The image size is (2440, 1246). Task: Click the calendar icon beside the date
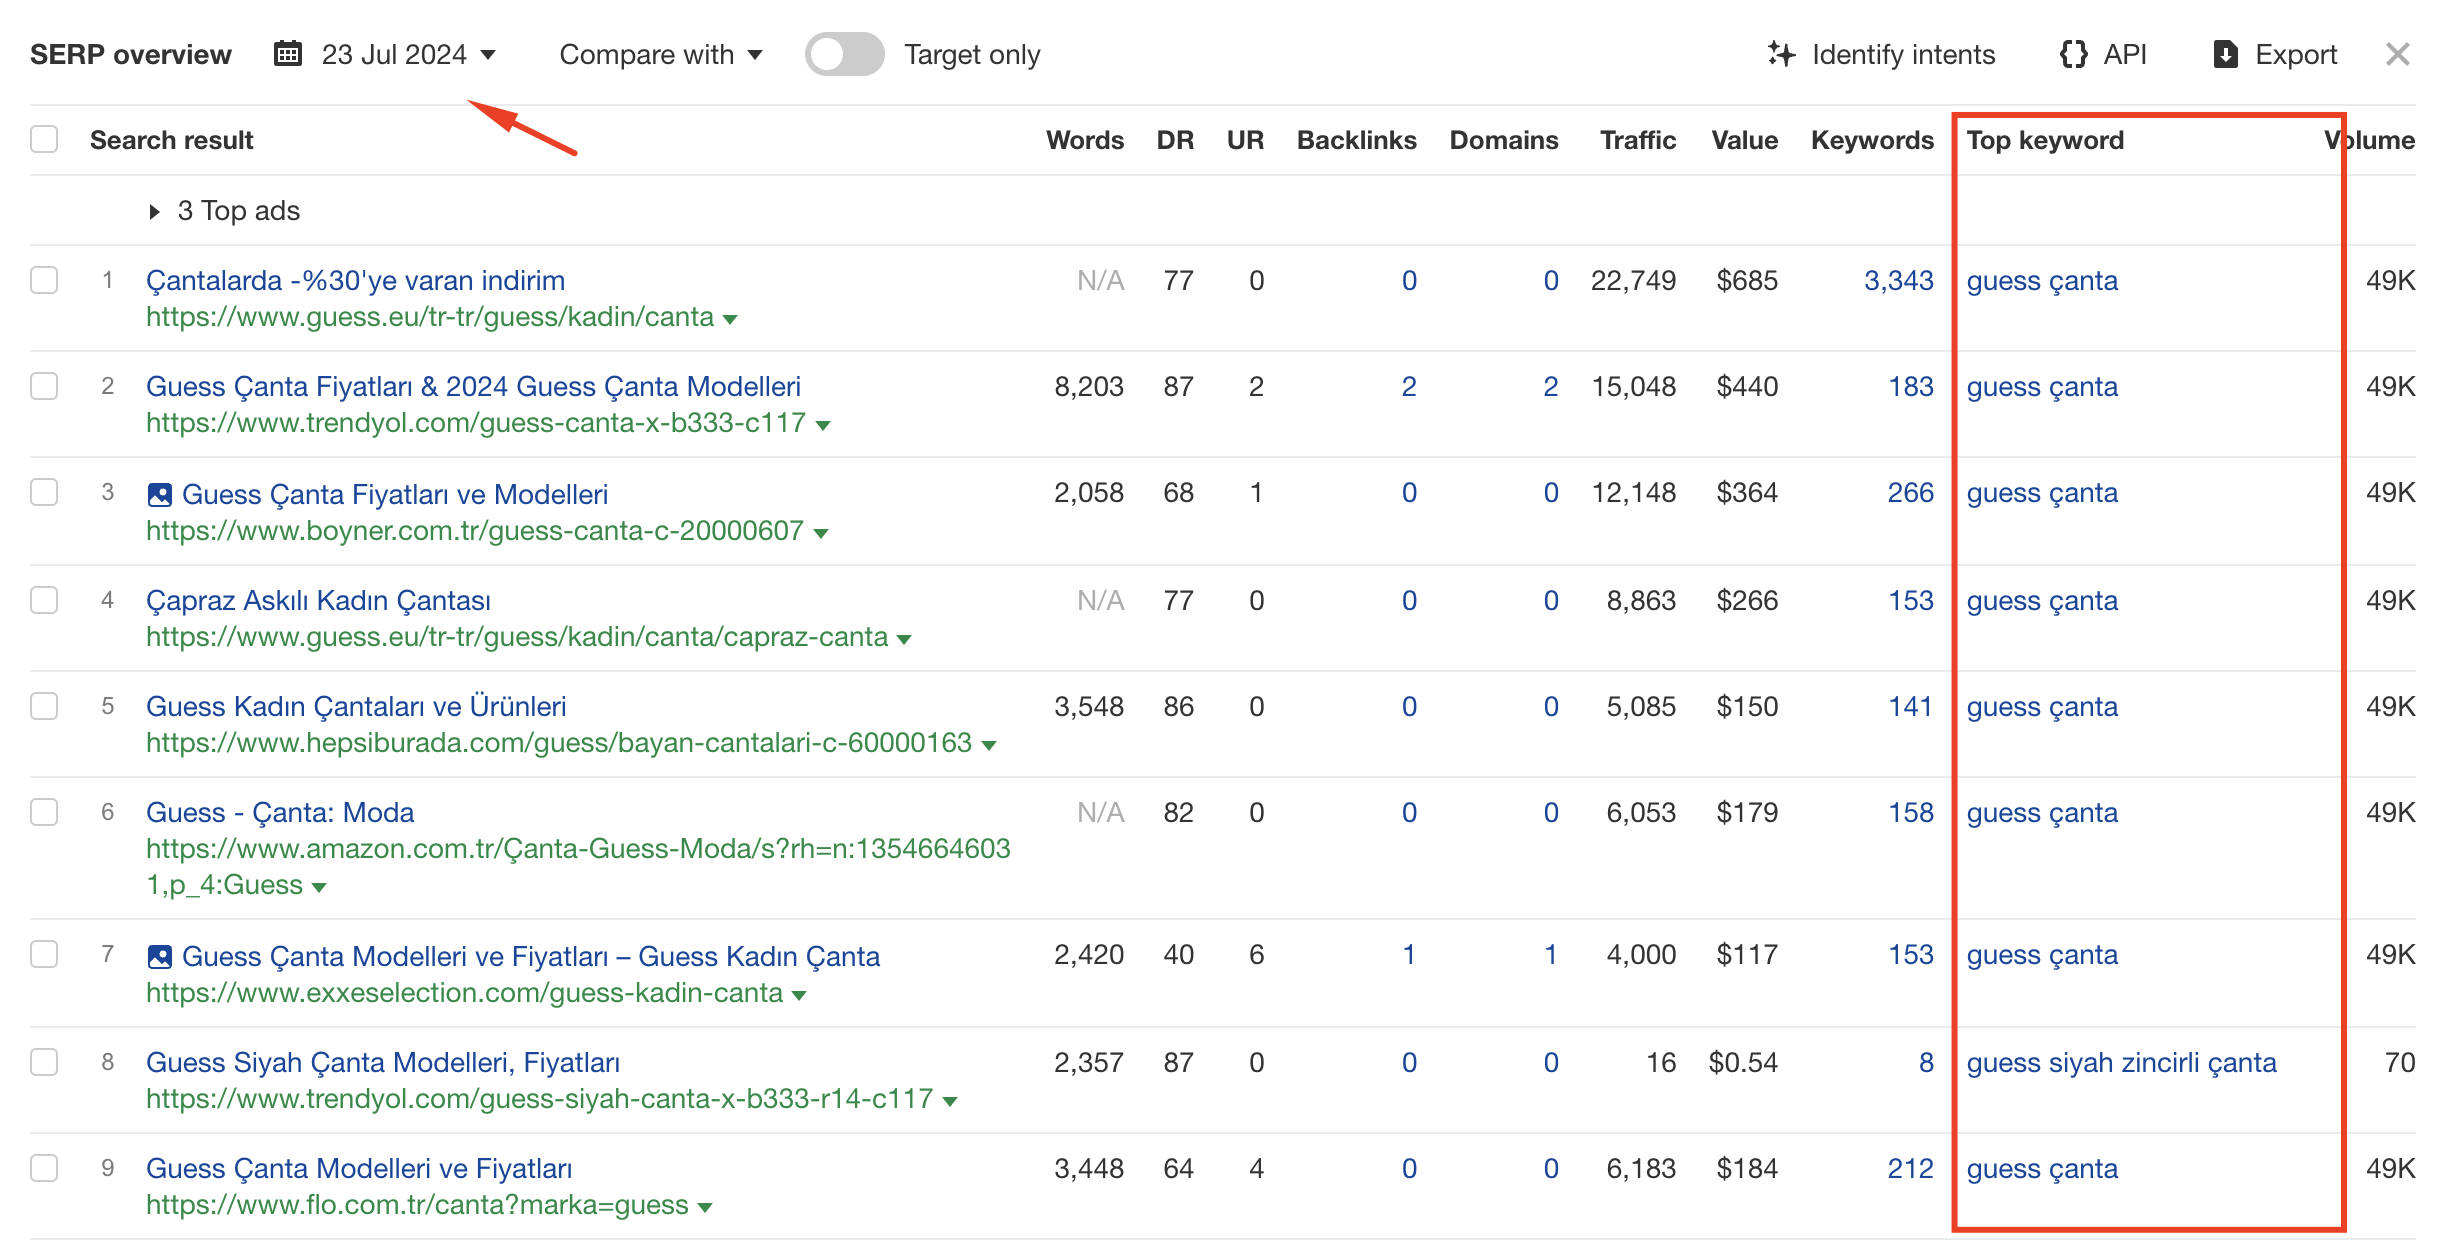(x=288, y=54)
